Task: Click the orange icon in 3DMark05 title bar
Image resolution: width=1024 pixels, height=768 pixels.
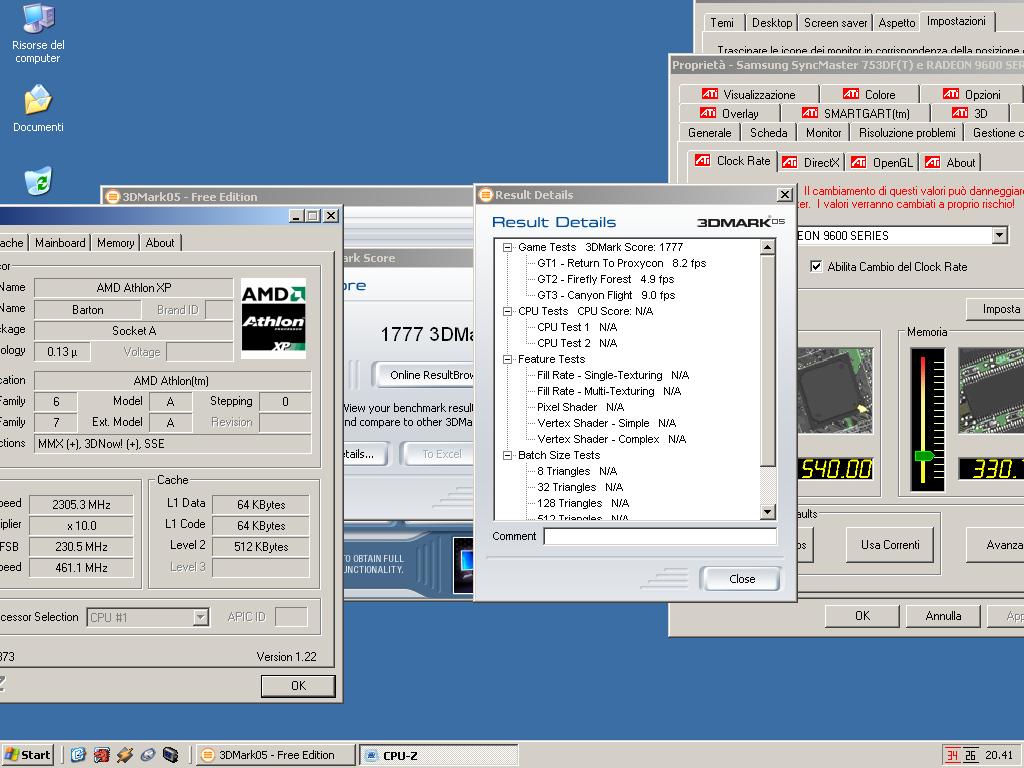Action: [112, 197]
